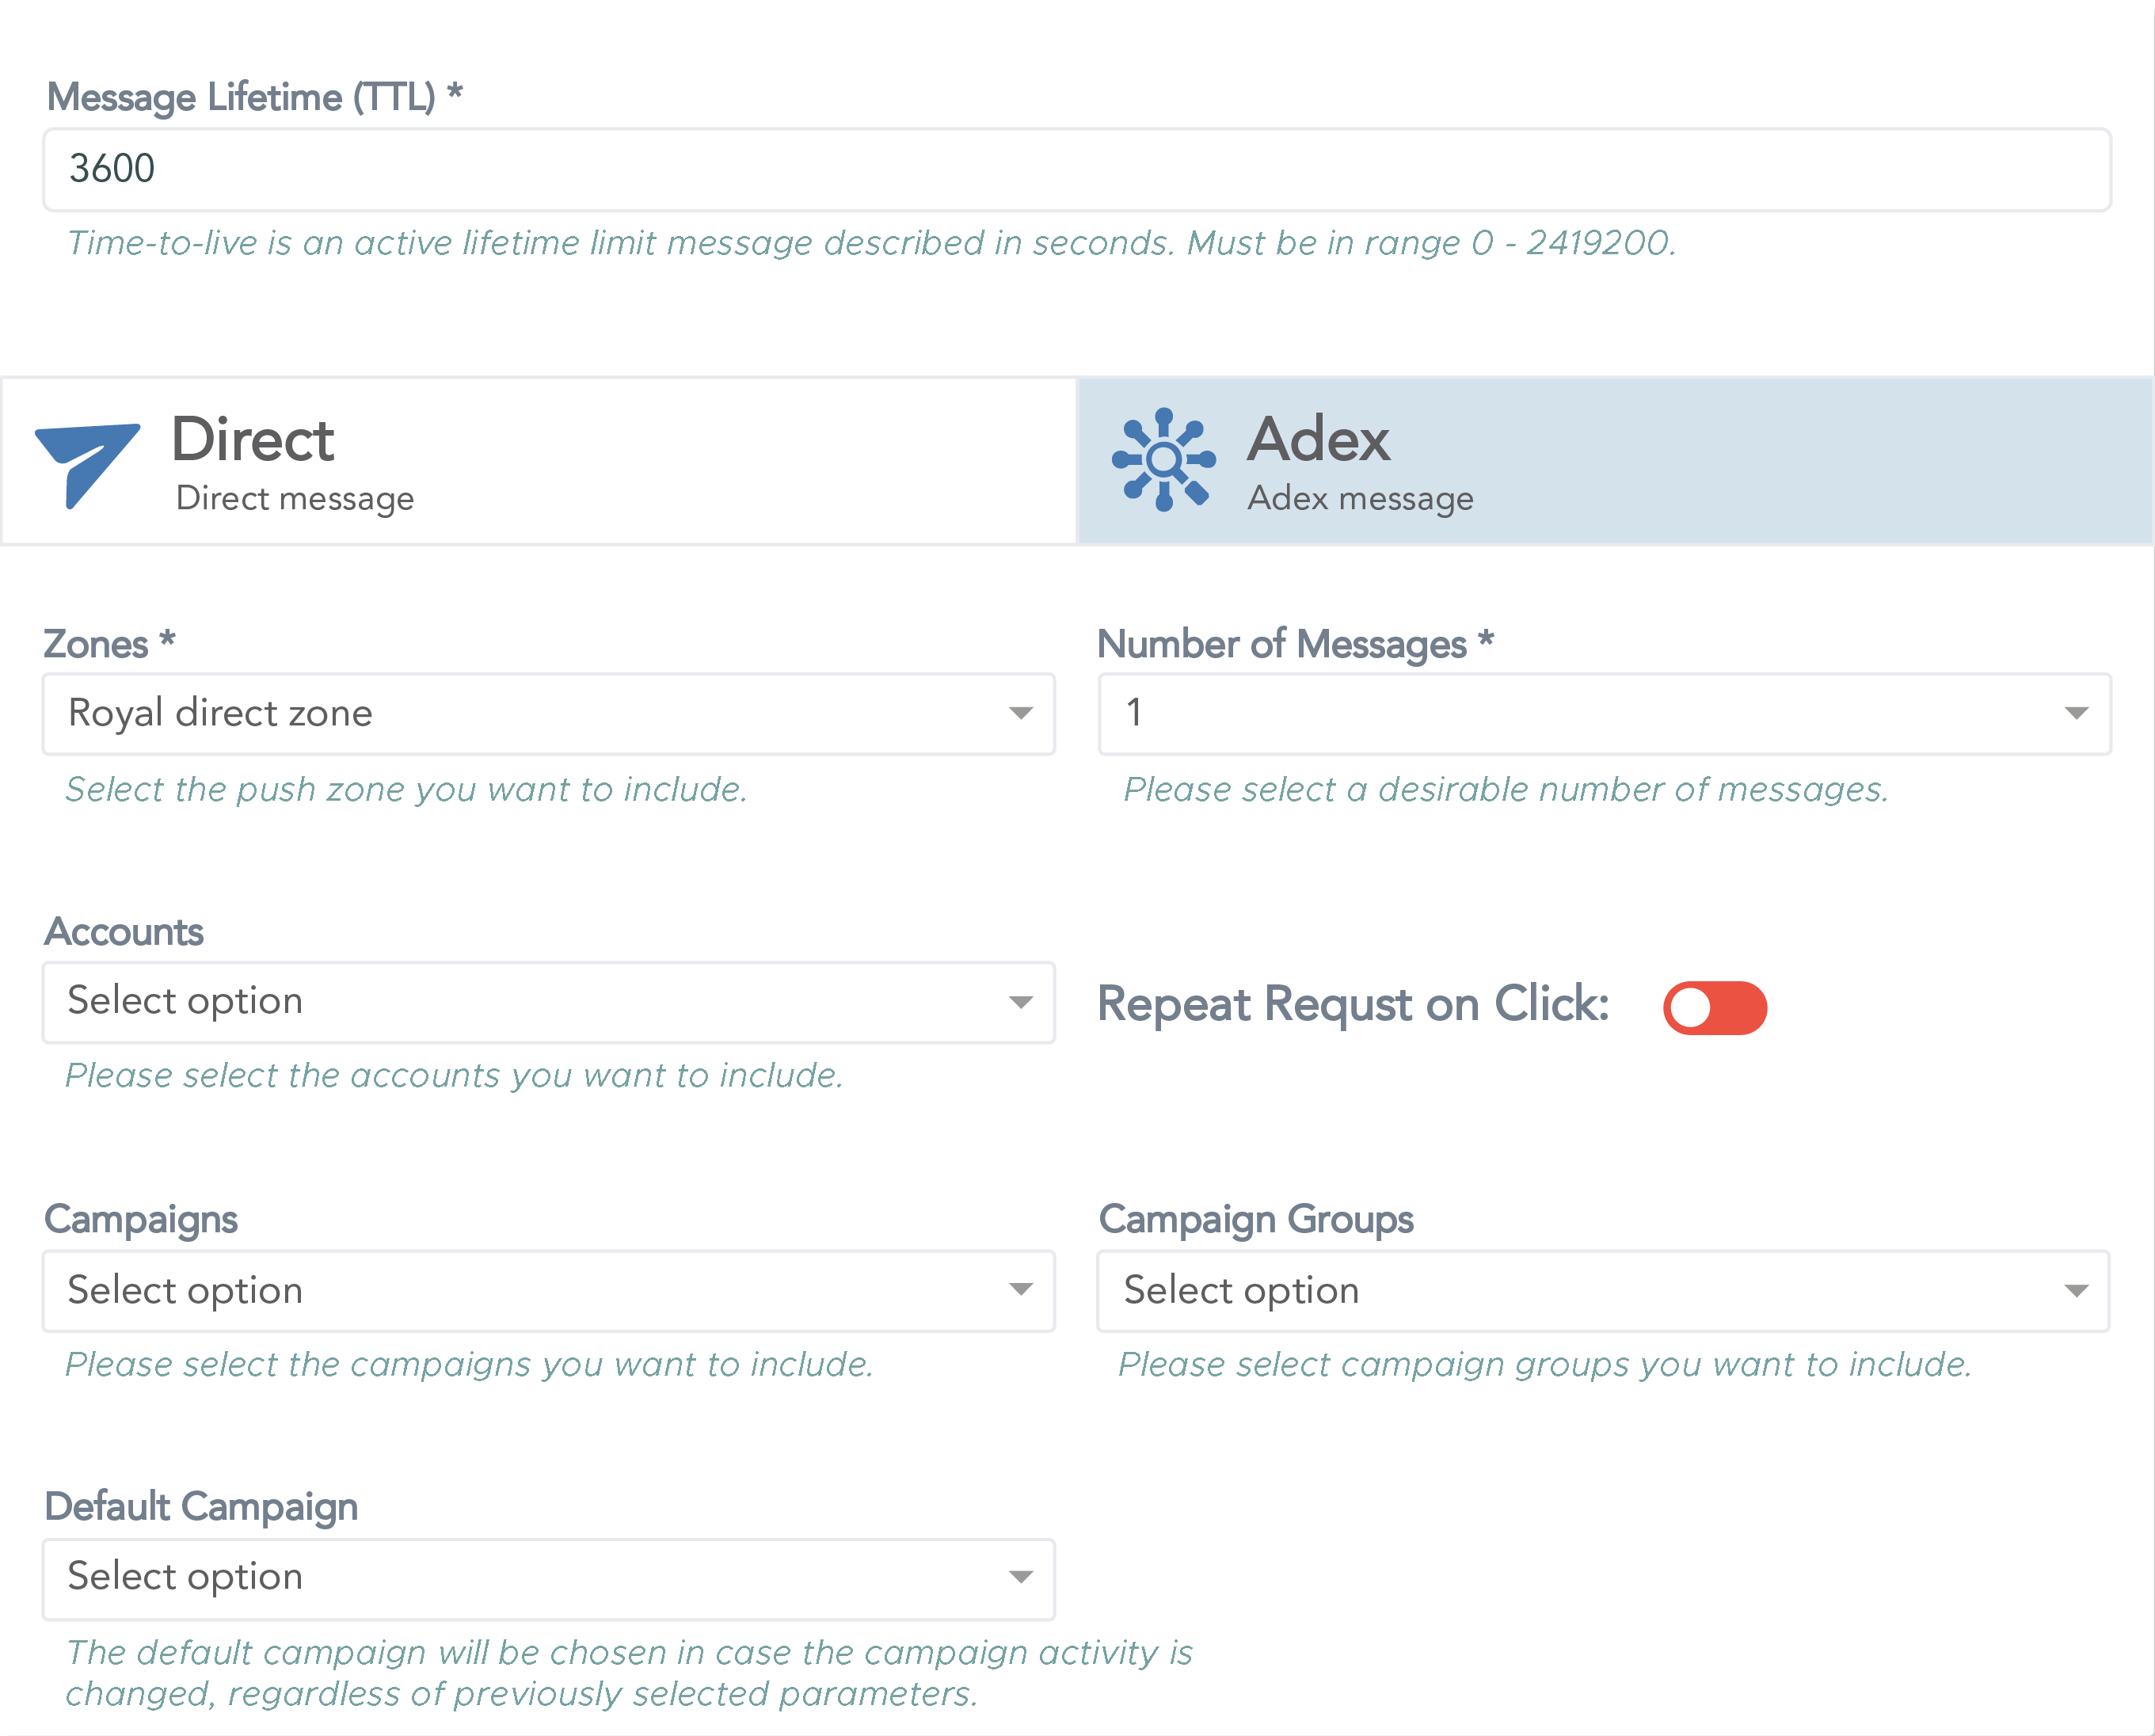Click the 'Please select a desirable number of messages.' hint

coord(1506,790)
